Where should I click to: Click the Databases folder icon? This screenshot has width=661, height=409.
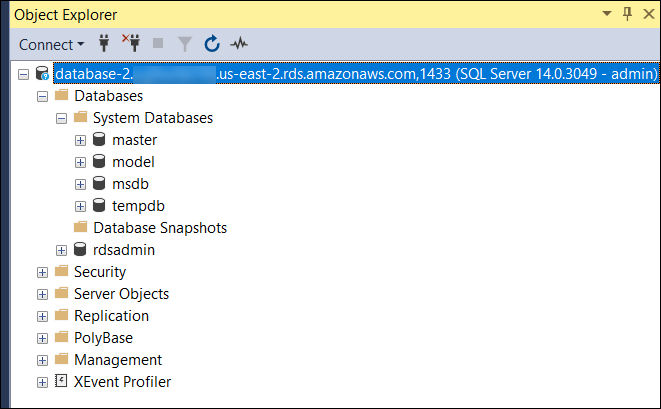[x=62, y=95]
